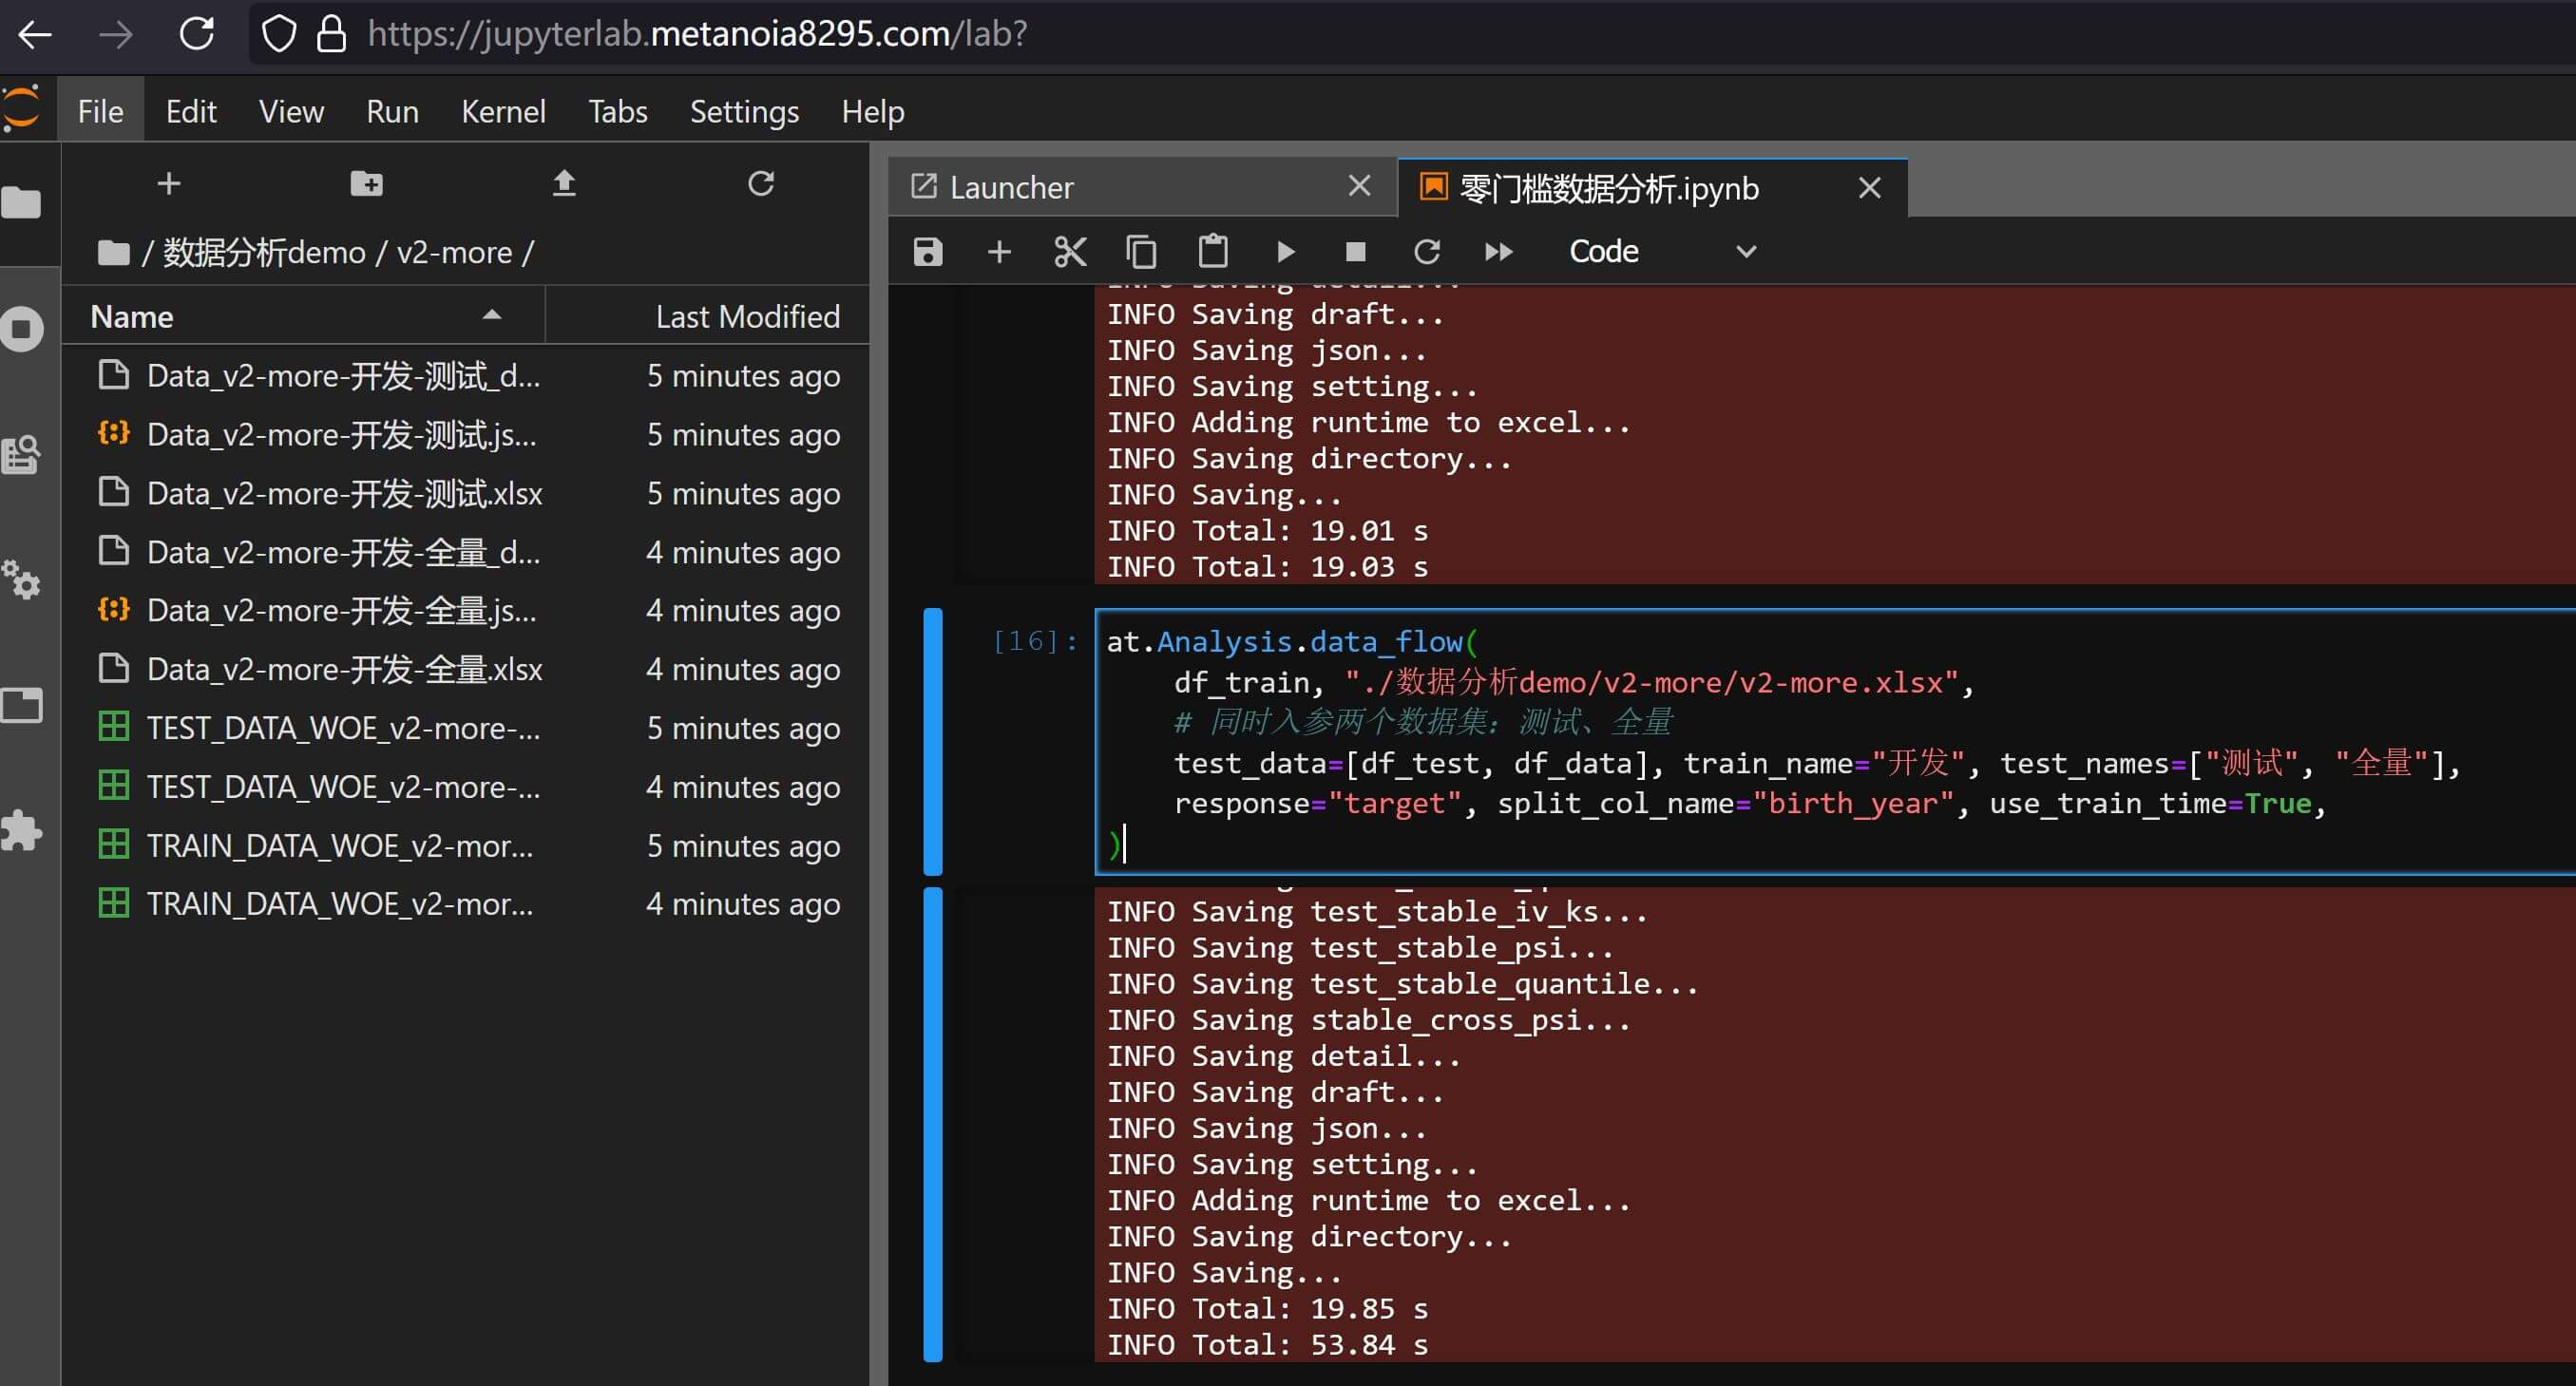Sort files by the Last Modified column
The width and height of the screenshot is (2576, 1386).
[x=747, y=316]
